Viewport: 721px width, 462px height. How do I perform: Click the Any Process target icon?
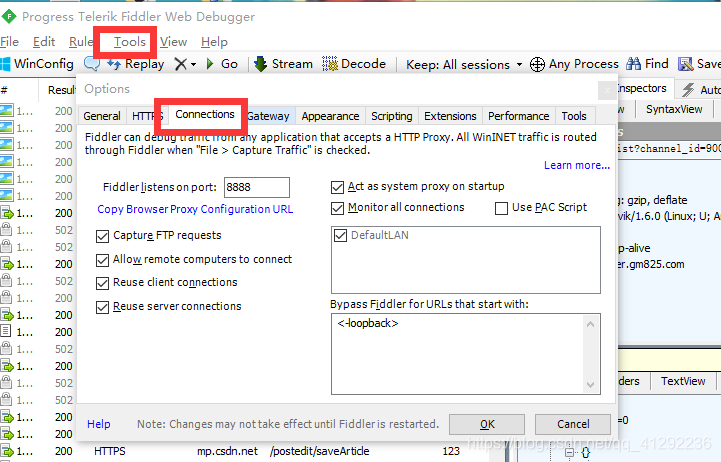537,64
